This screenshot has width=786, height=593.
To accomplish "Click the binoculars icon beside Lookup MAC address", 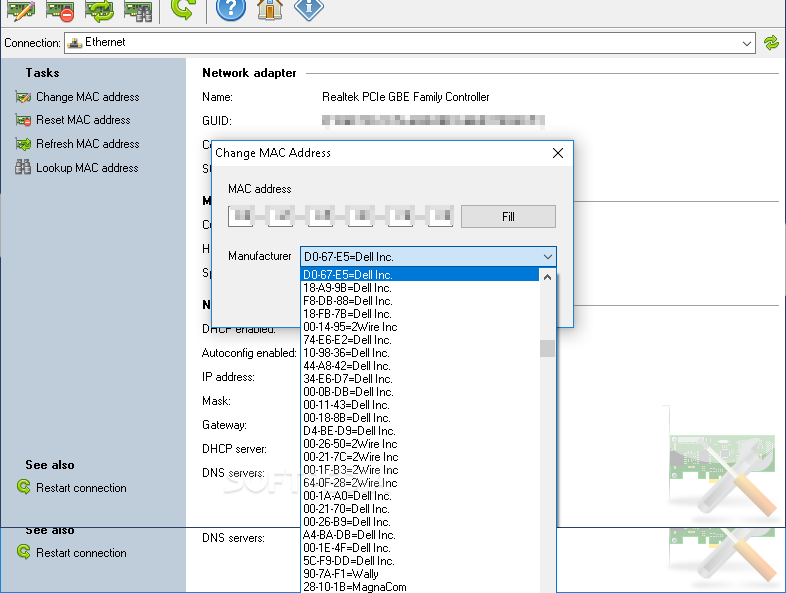I will pyautogui.click(x=23, y=167).
